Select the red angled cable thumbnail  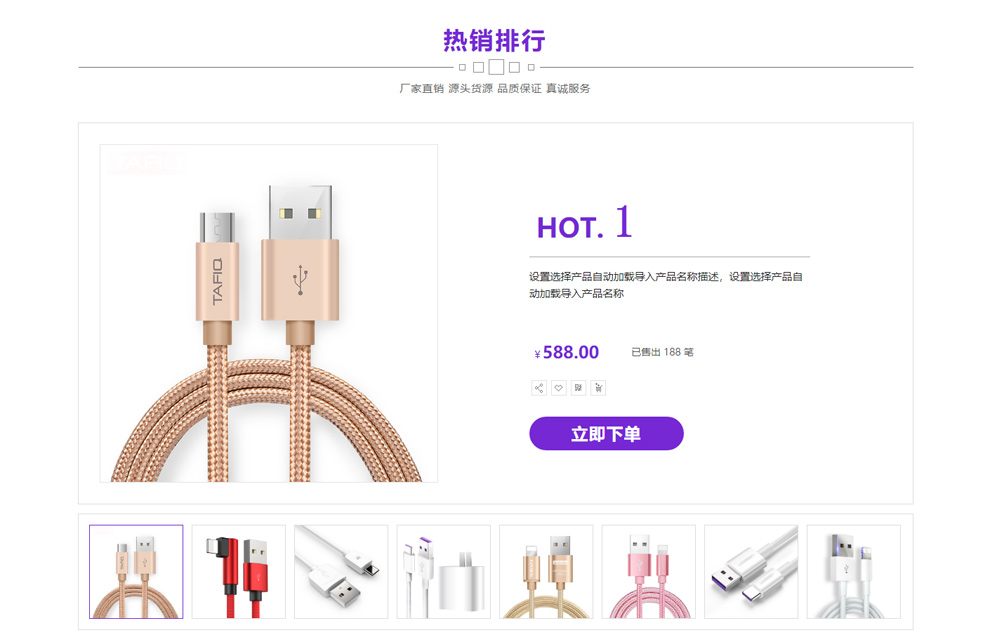tap(239, 572)
